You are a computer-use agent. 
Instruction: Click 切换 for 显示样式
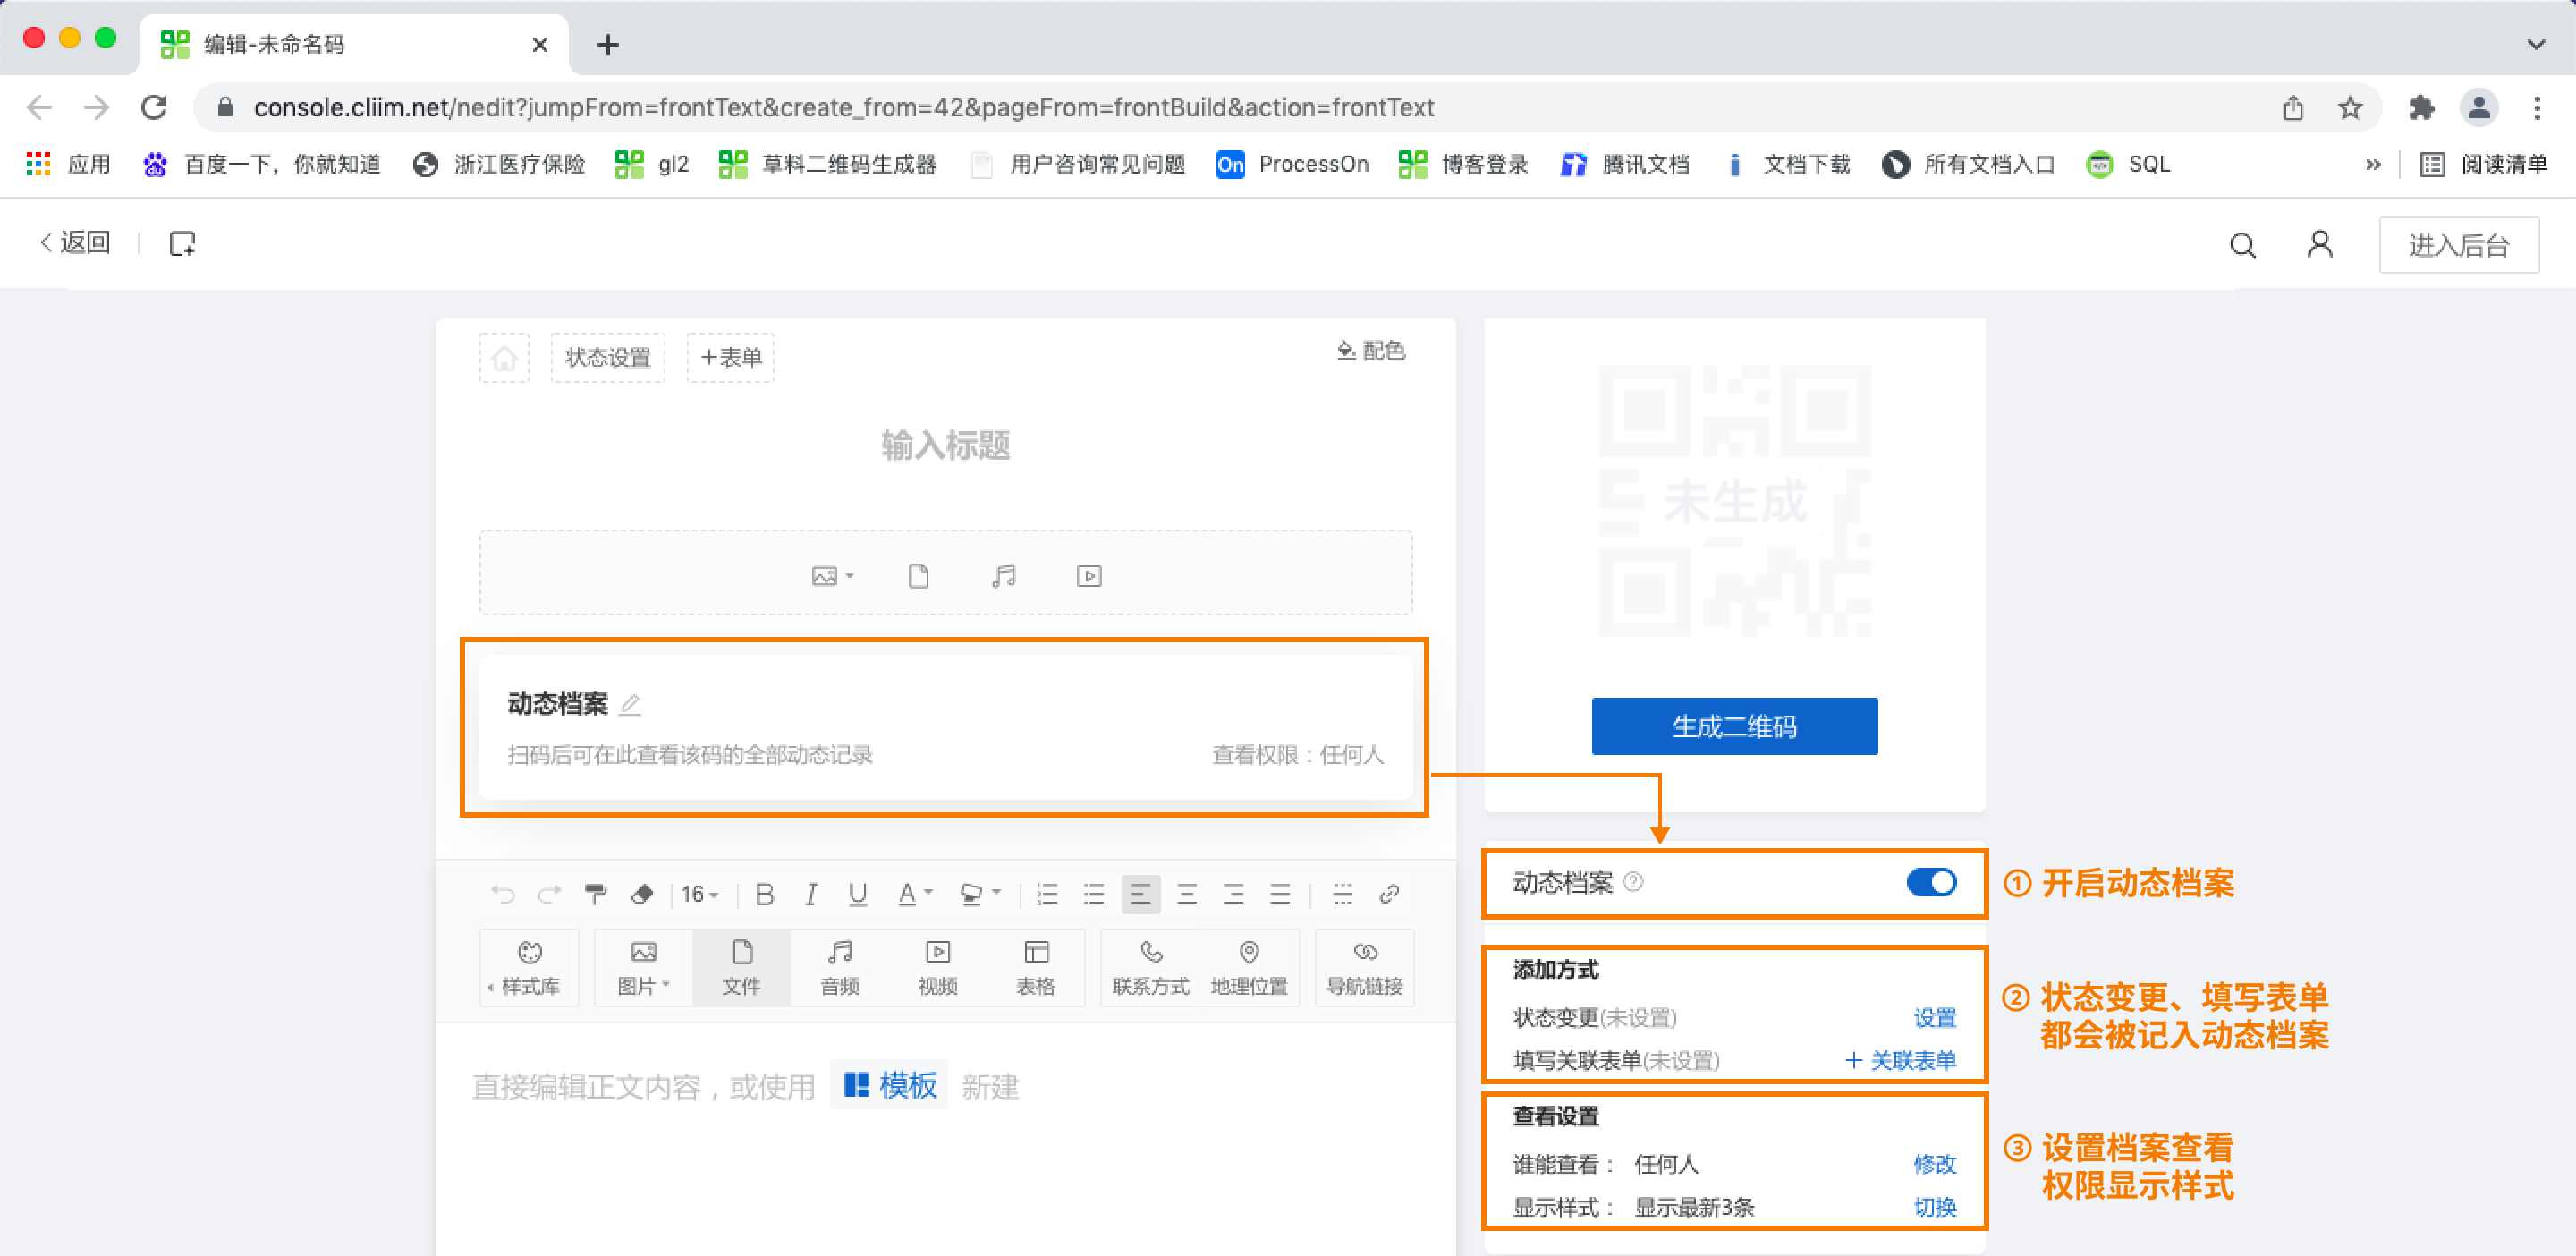click(1934, 1207)
